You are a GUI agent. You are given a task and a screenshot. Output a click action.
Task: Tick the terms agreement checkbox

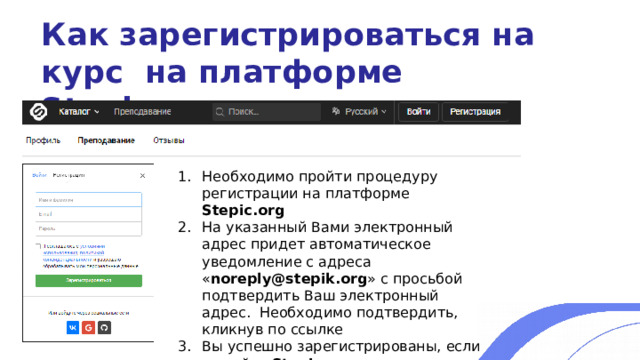coord(38,246)
